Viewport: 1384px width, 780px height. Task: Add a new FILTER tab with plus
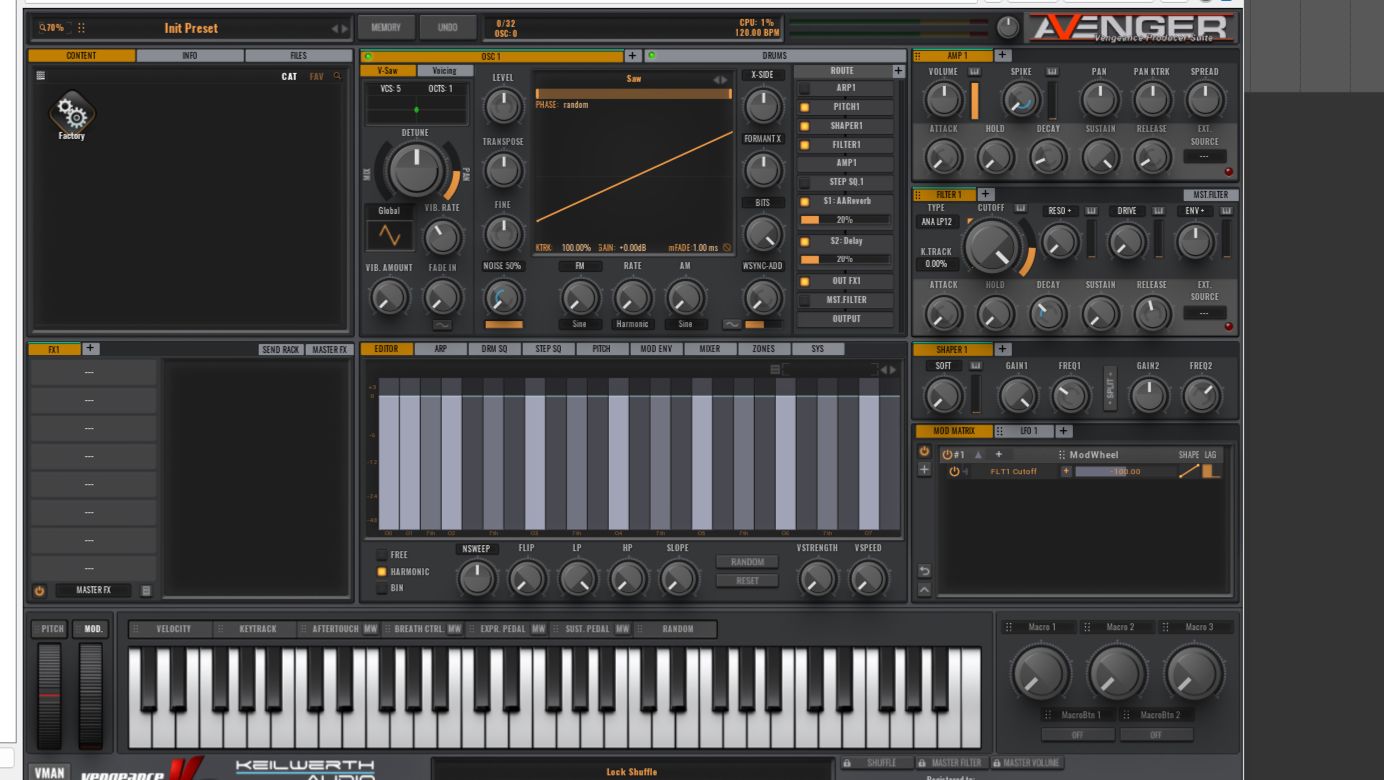[985, 194]
